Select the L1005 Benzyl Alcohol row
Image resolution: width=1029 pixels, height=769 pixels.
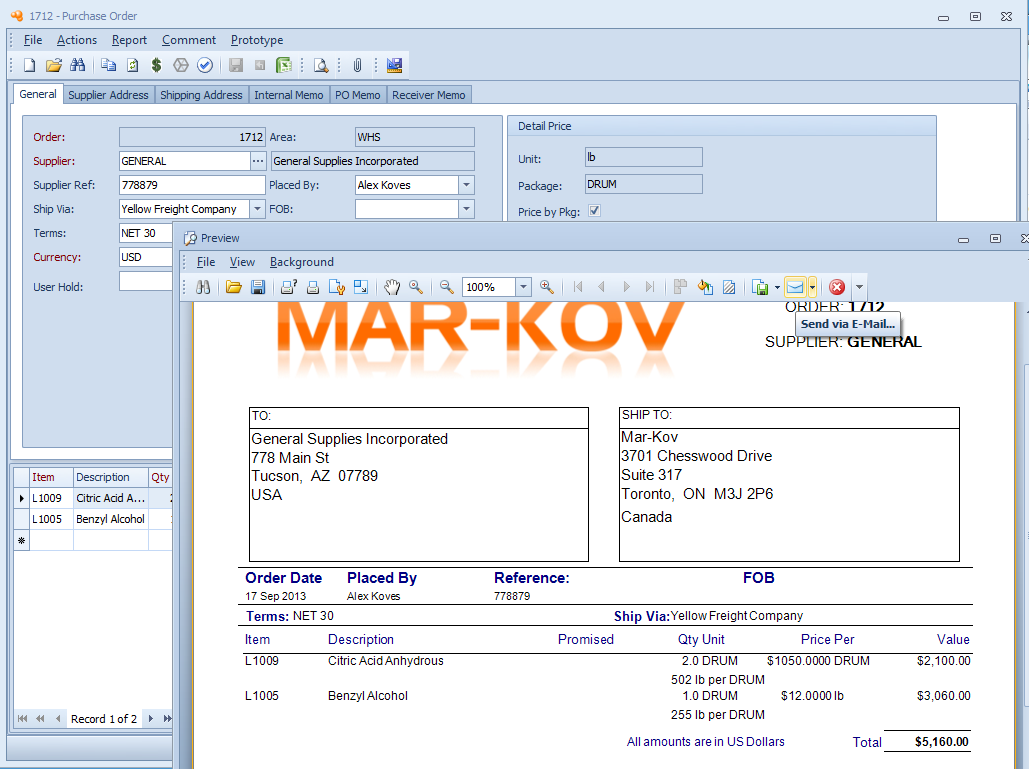point(88,519)
